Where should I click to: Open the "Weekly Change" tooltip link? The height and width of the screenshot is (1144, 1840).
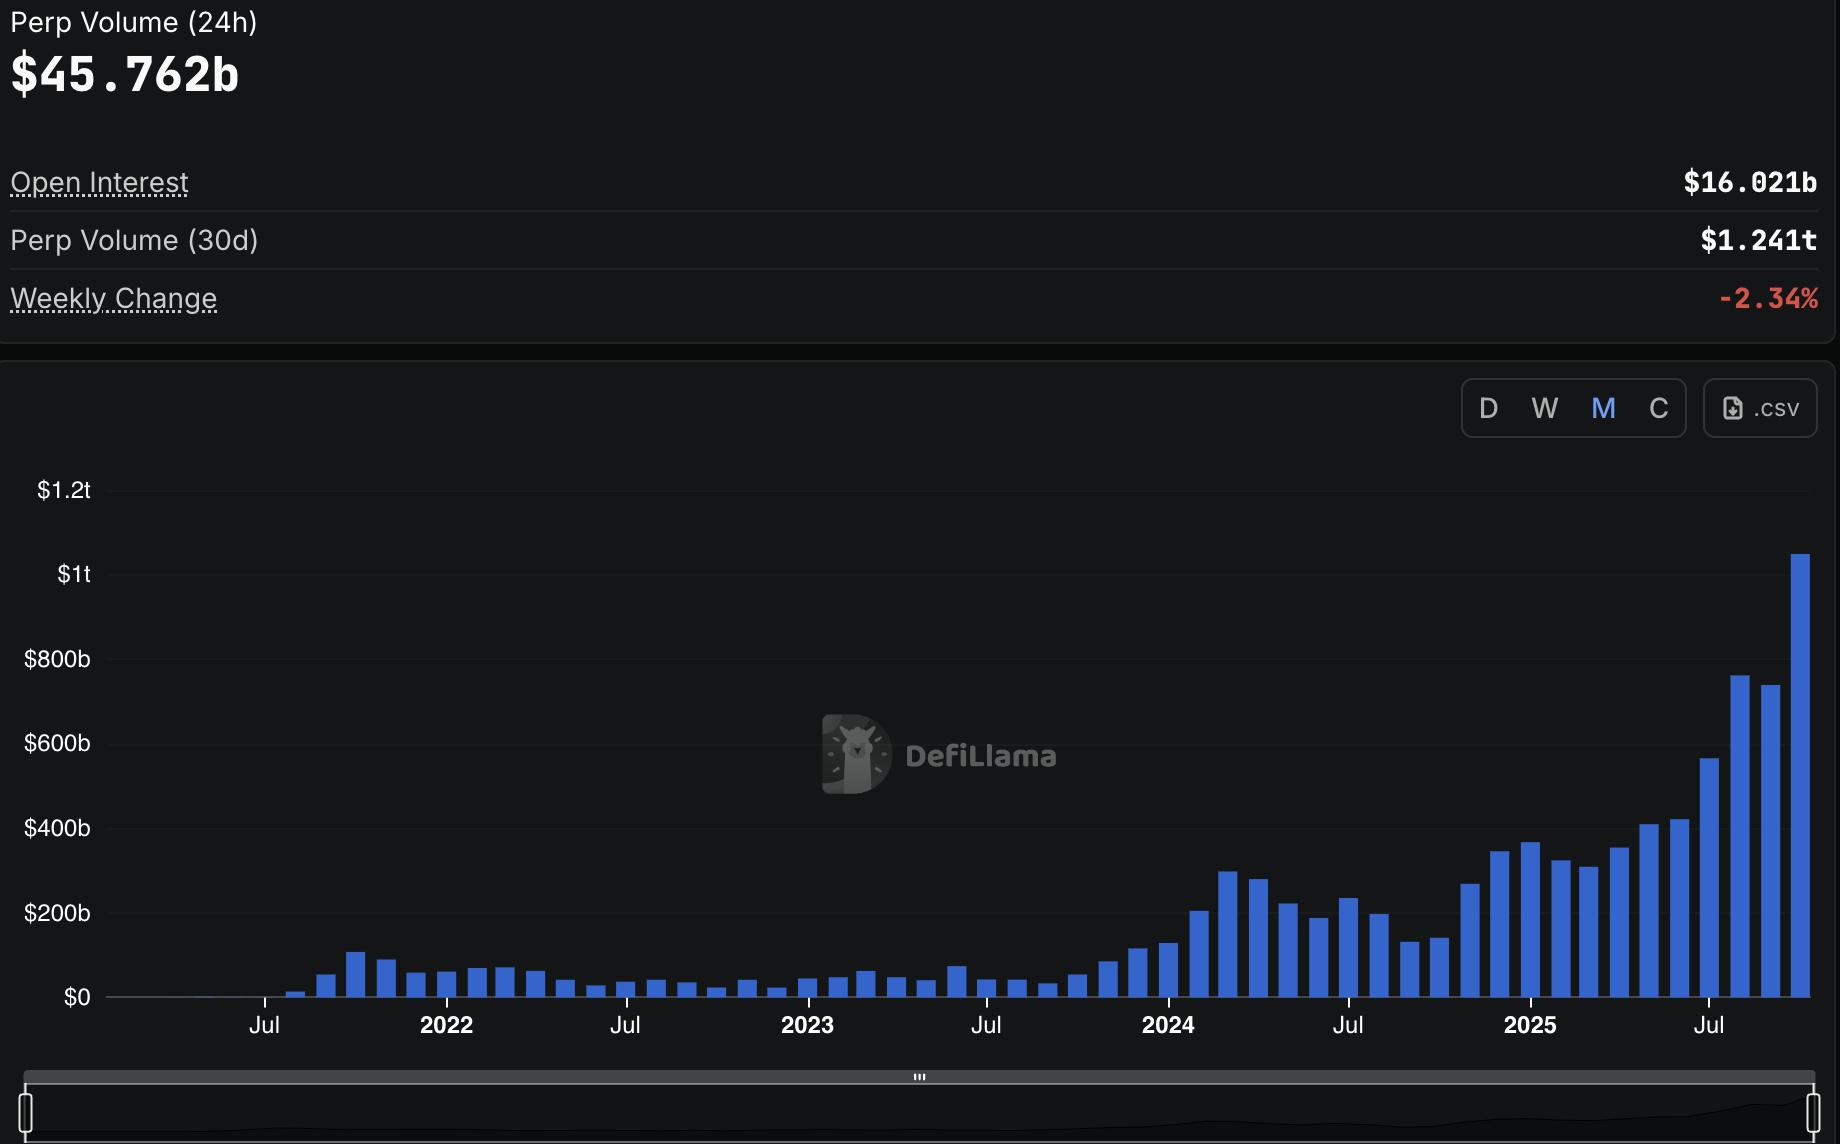113,298
